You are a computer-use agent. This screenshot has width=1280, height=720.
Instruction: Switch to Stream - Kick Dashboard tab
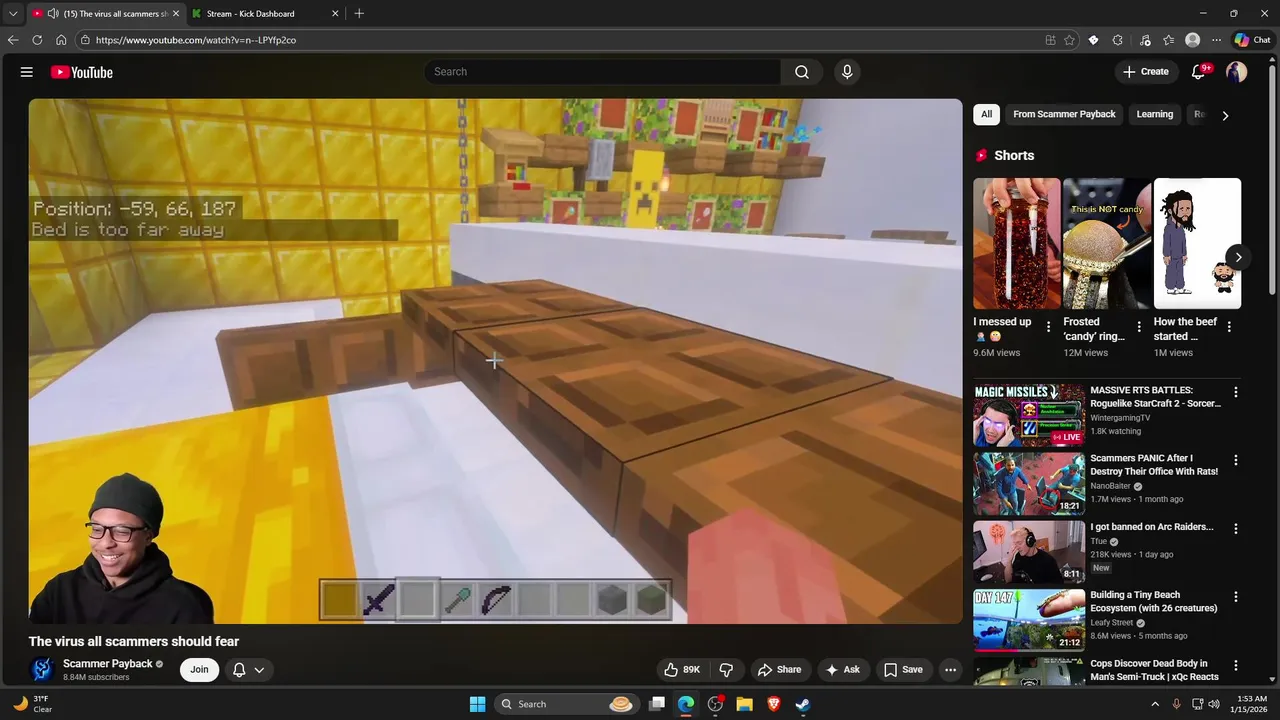[264, 13]
